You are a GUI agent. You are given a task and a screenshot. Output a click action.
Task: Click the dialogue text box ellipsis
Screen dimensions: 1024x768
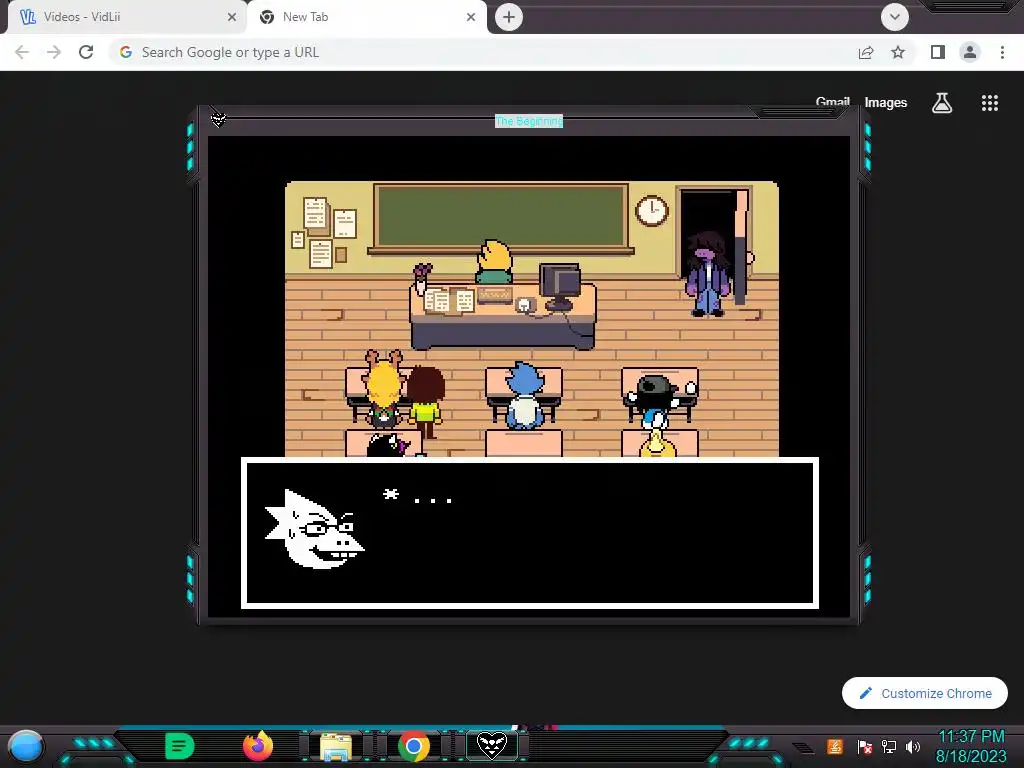(x=433, y=500)
